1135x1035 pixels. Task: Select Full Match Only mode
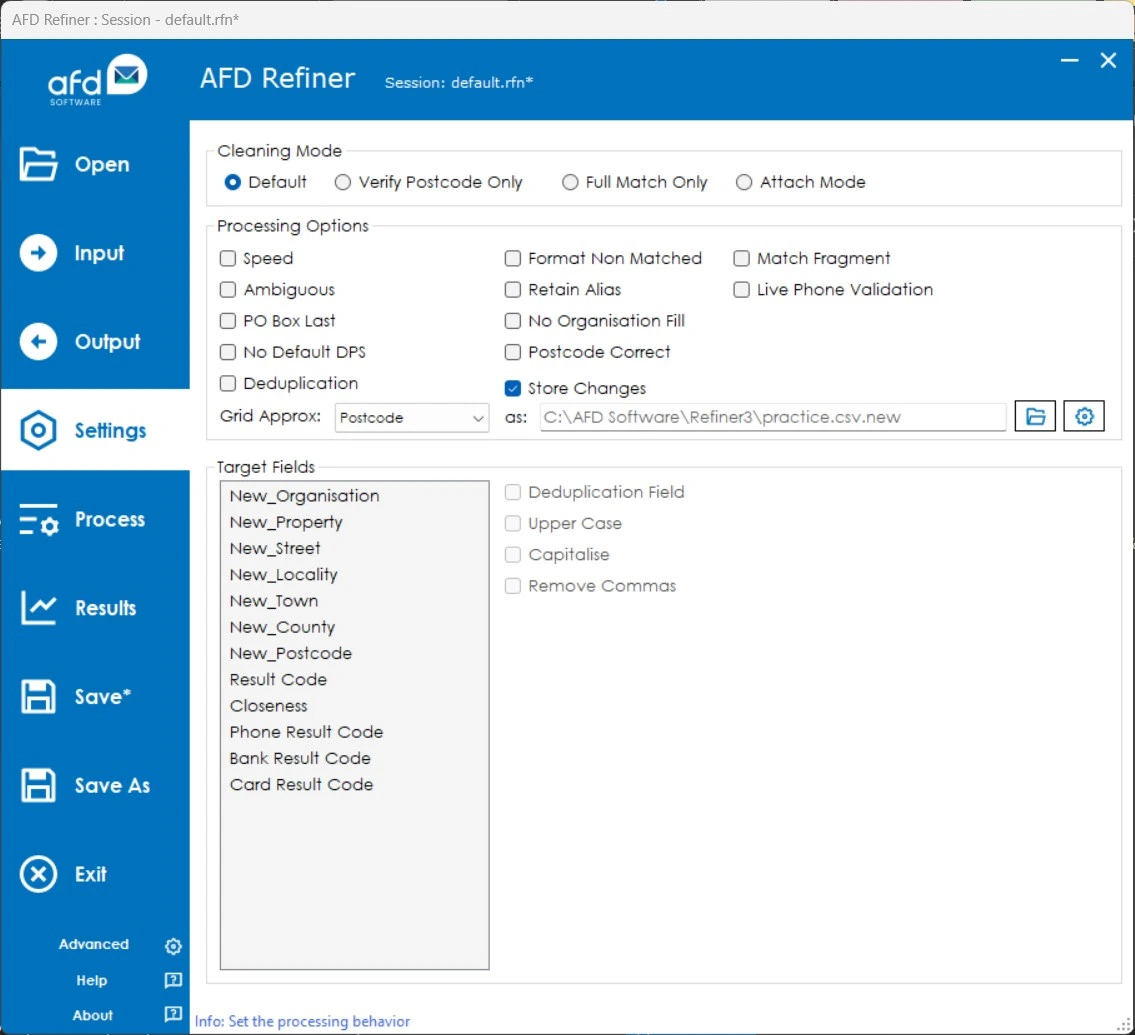[570, 182]
